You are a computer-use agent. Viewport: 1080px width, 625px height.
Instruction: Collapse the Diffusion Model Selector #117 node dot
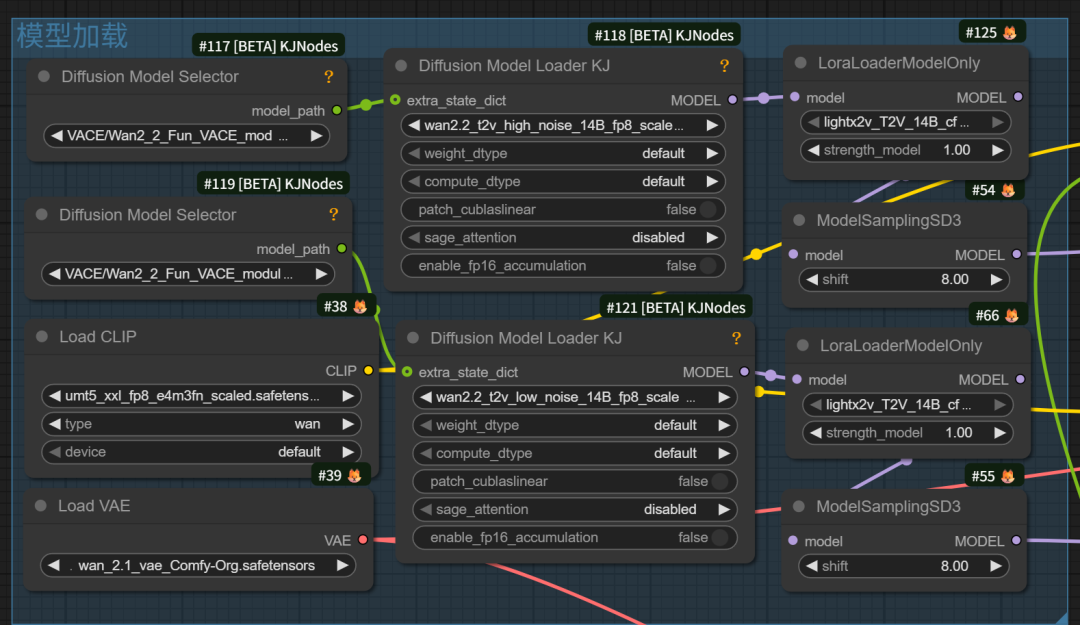pyautogui.click(x=44, y=76)
